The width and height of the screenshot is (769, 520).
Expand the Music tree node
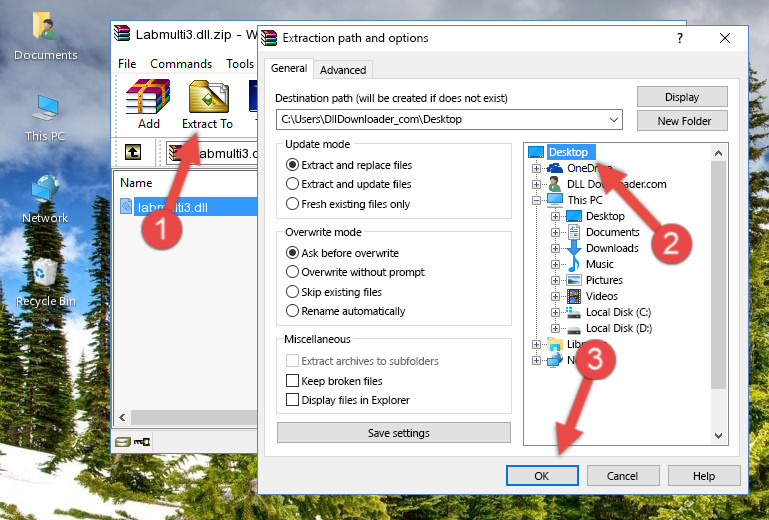tap(555, 264)
